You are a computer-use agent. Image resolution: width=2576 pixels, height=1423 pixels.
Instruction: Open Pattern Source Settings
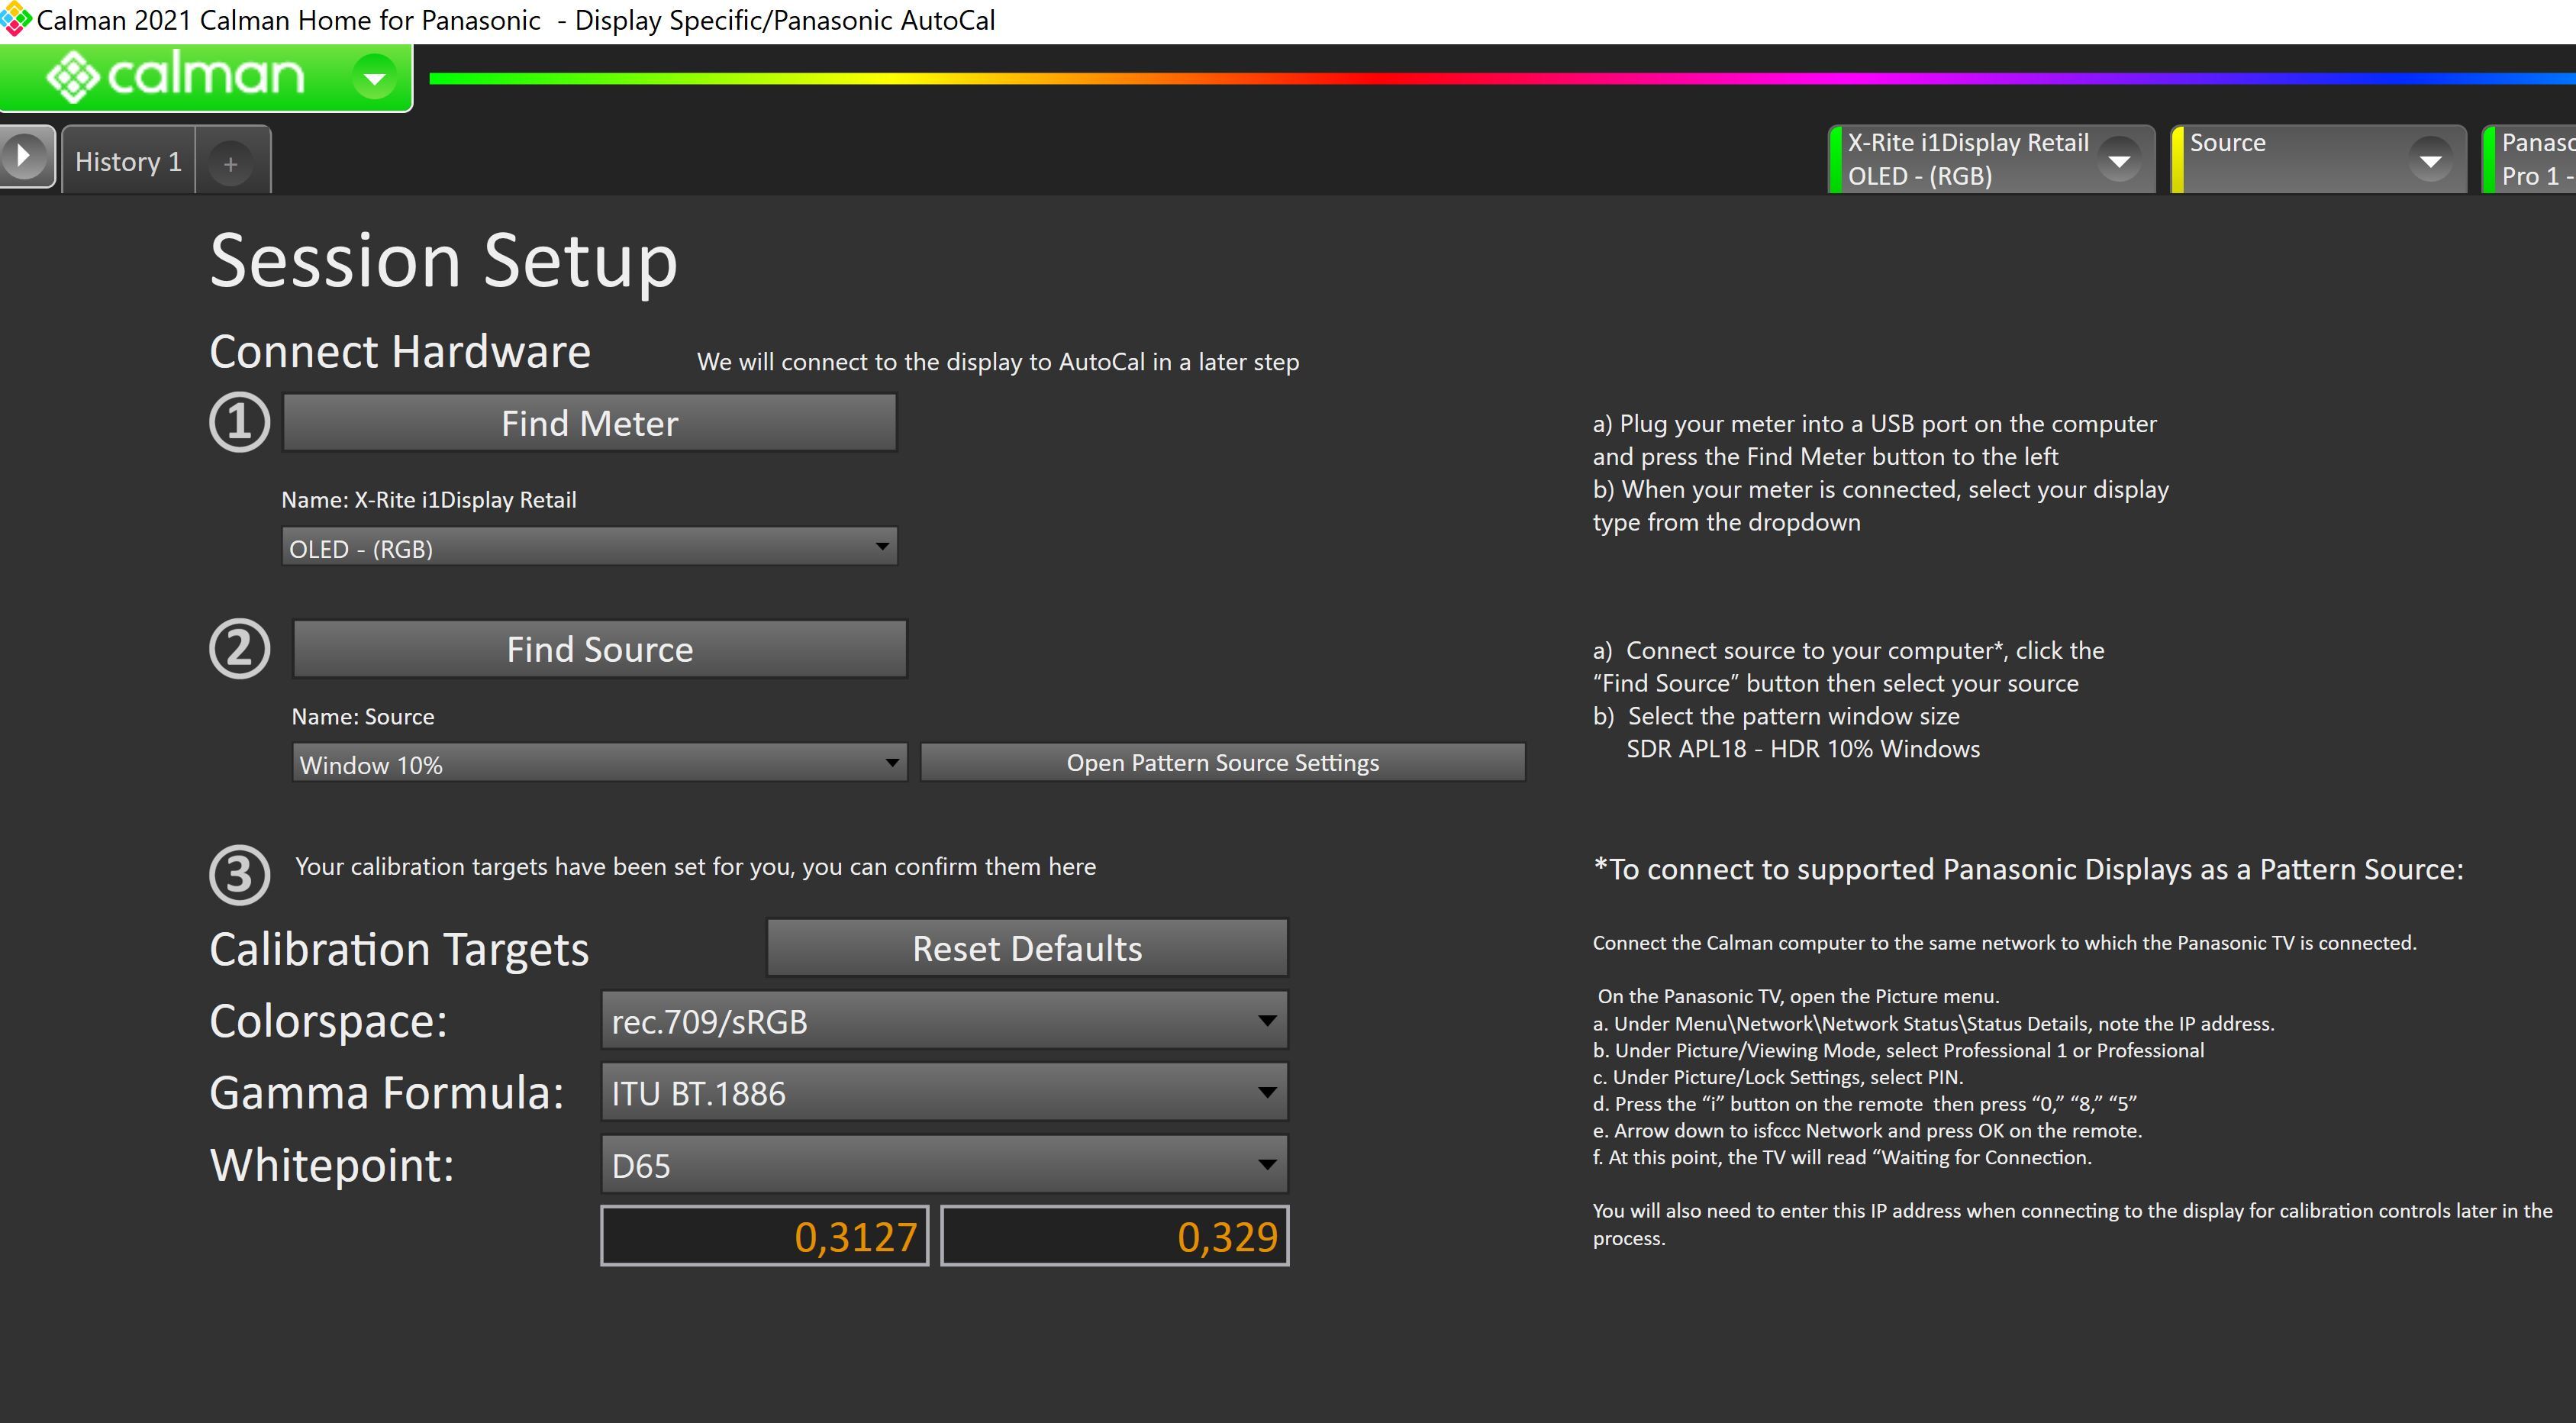[1222, 763]
